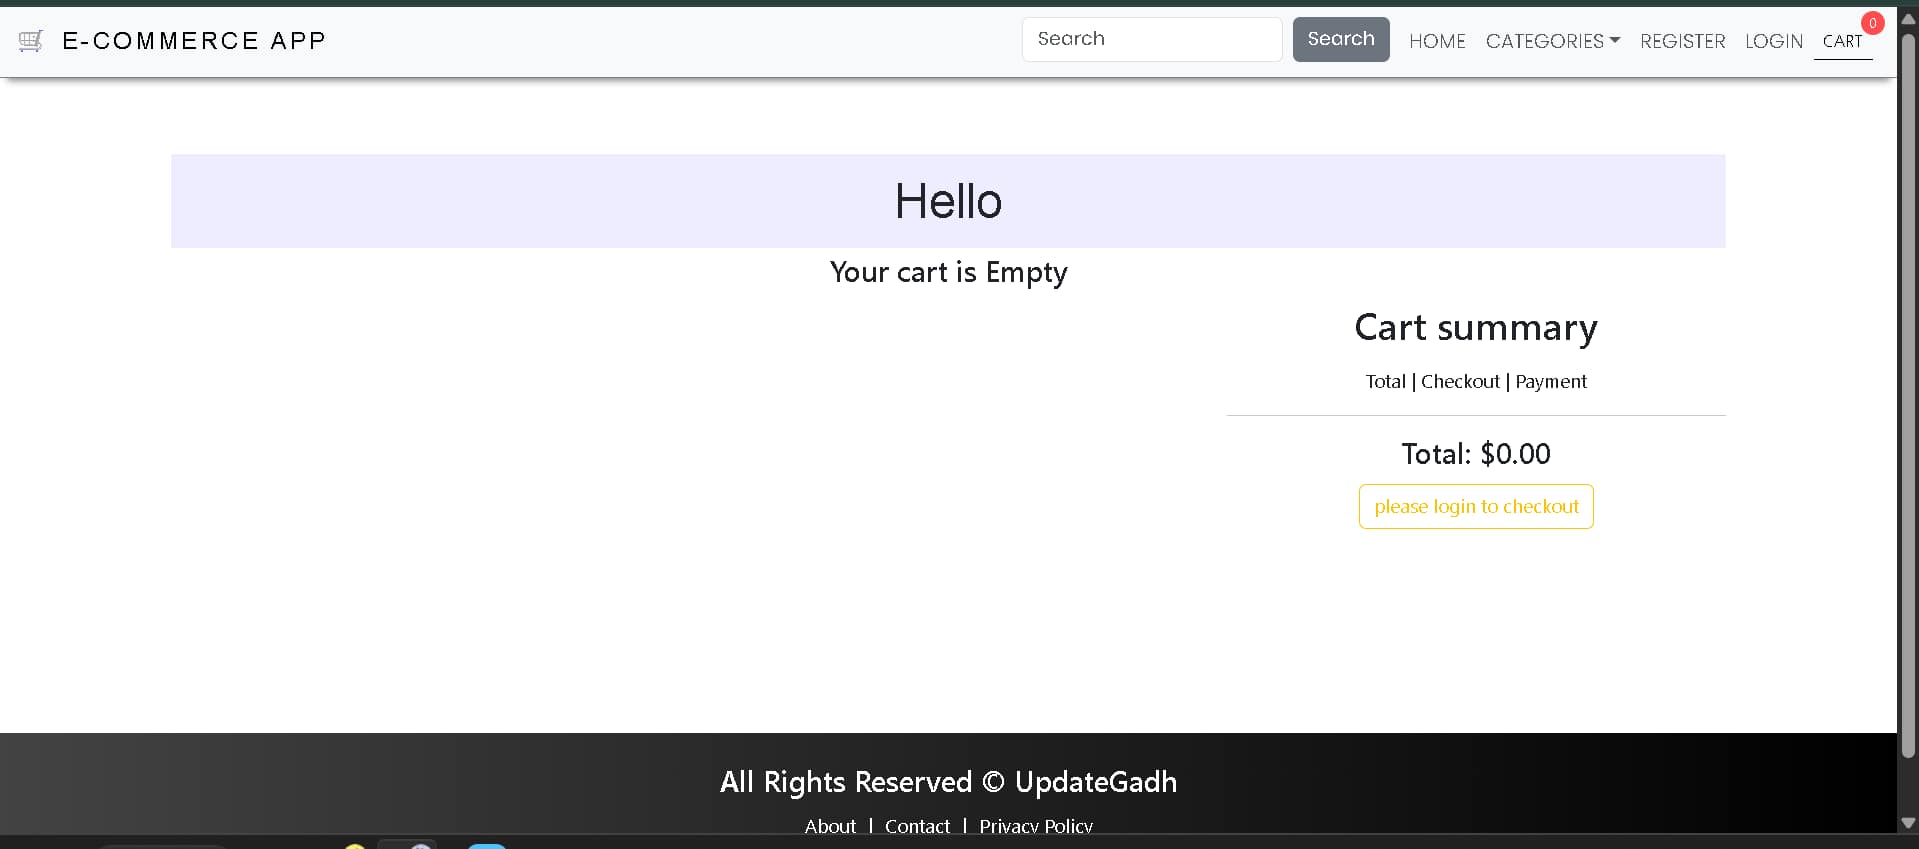1919x849 pixels.
Task: Click the red cart count badge
Action: [x=1872, y=23]
